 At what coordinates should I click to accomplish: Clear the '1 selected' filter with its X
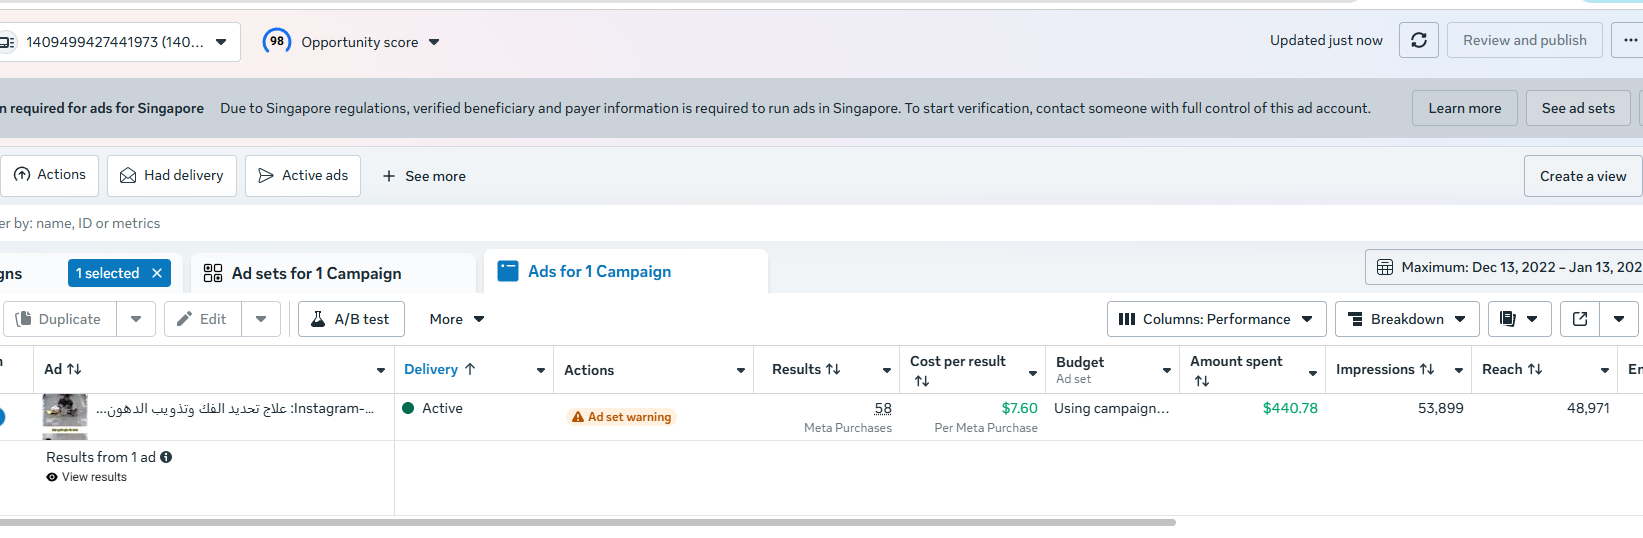(157, 273)
